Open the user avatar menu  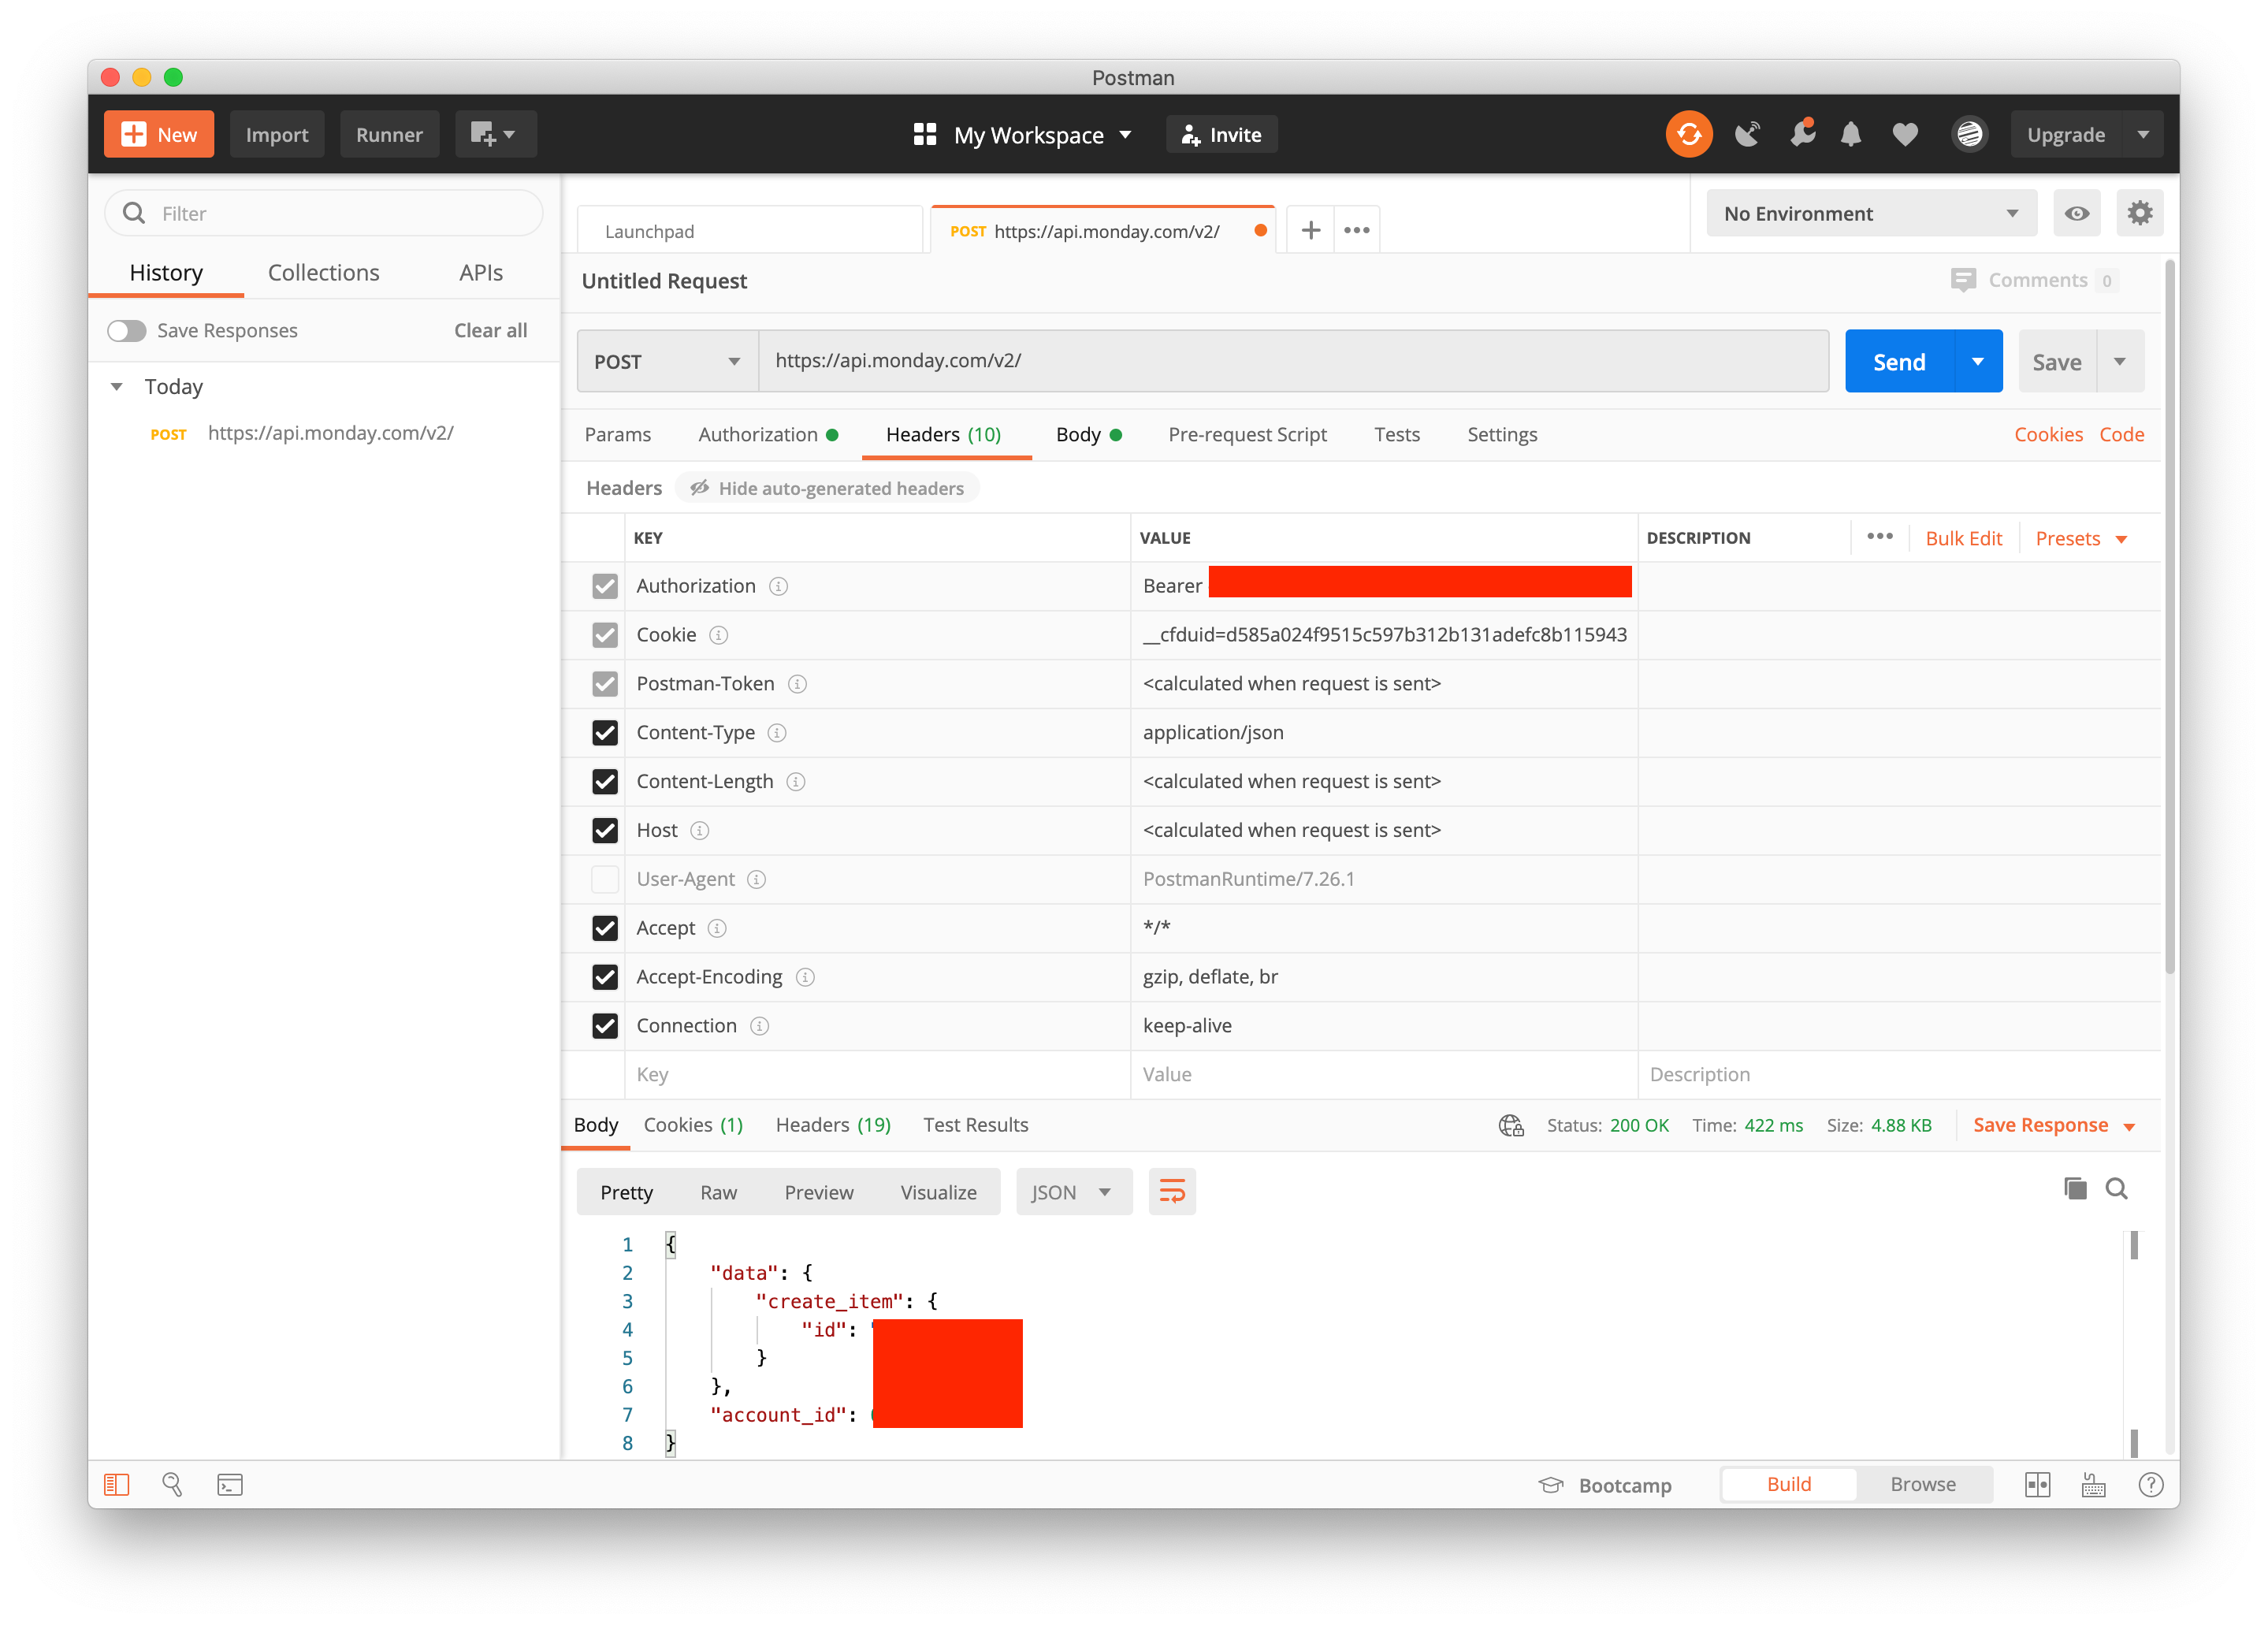point(1969,135)
